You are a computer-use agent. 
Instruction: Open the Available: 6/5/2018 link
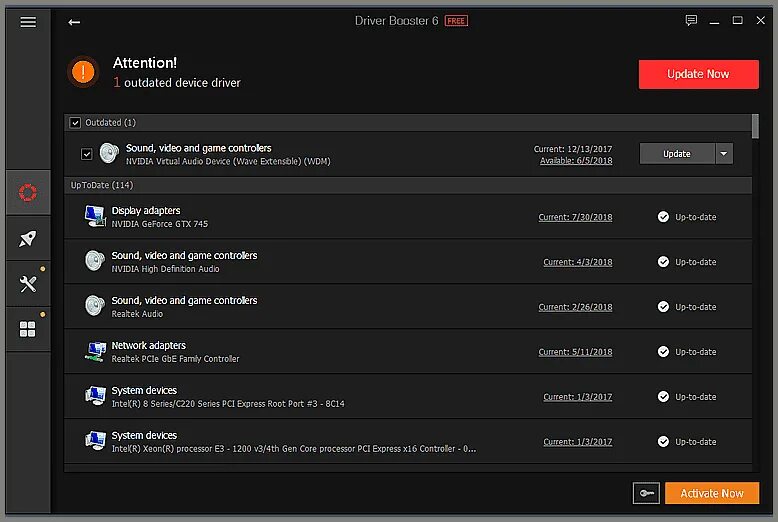point(576,161)
